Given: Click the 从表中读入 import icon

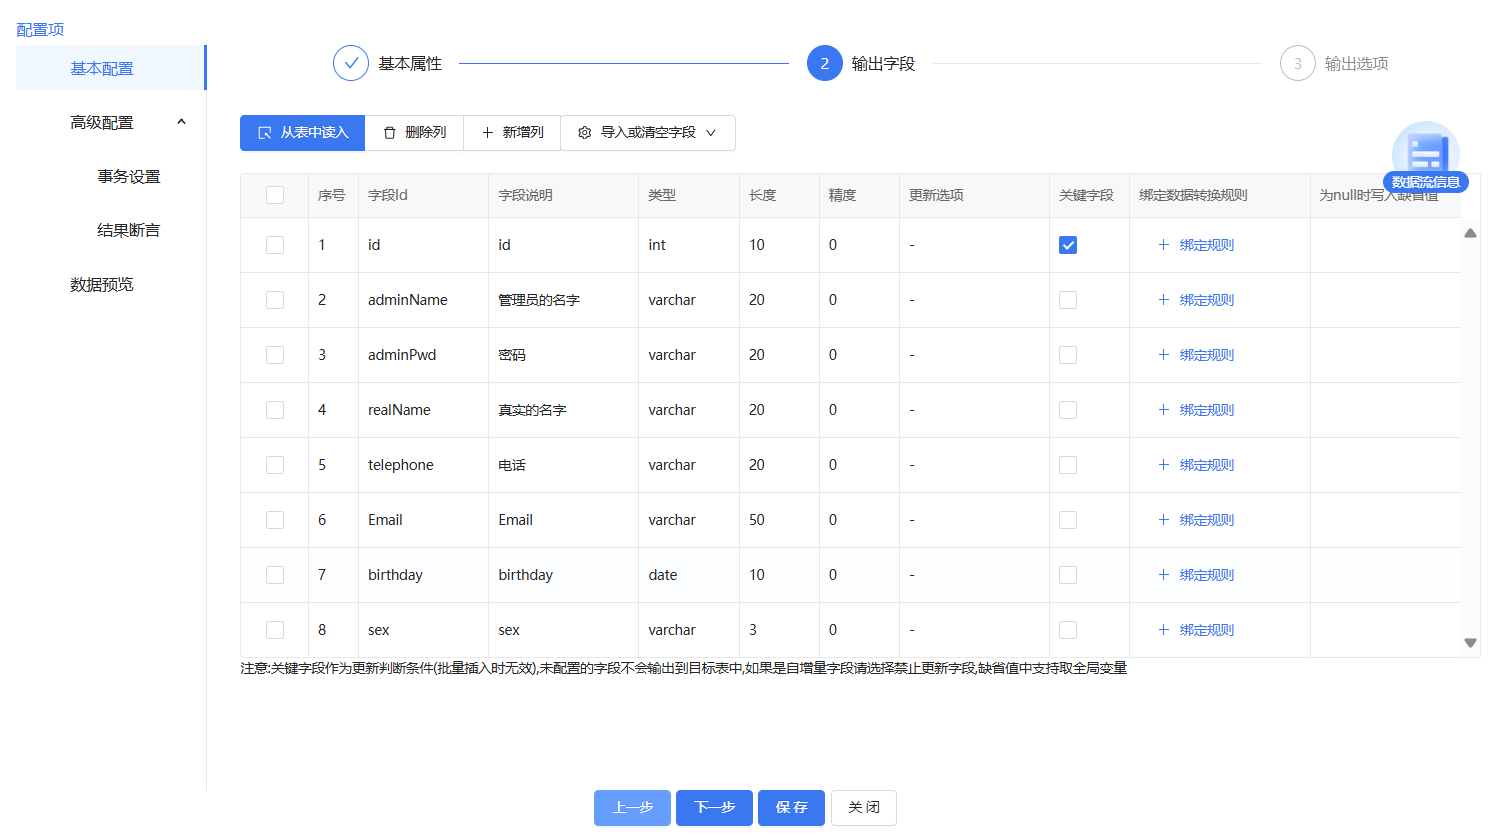Looking at the screenshot, I should (265, 133).
